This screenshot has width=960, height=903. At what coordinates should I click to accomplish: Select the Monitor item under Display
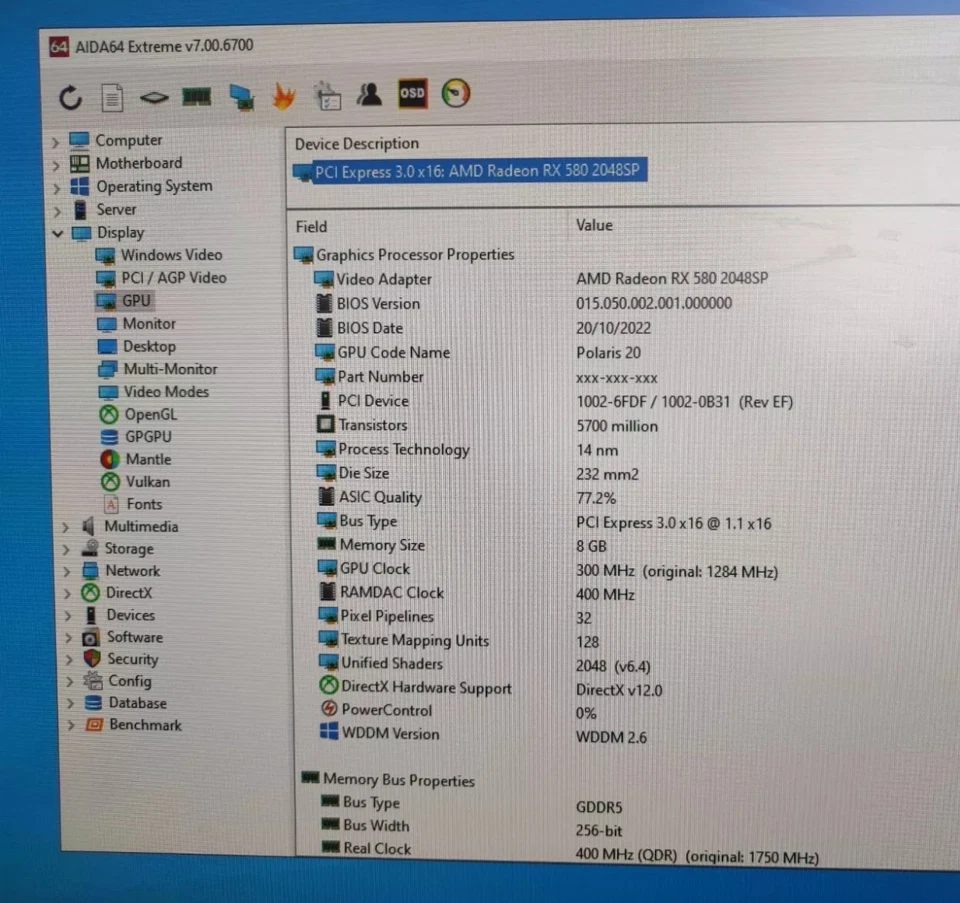point(150,323)
